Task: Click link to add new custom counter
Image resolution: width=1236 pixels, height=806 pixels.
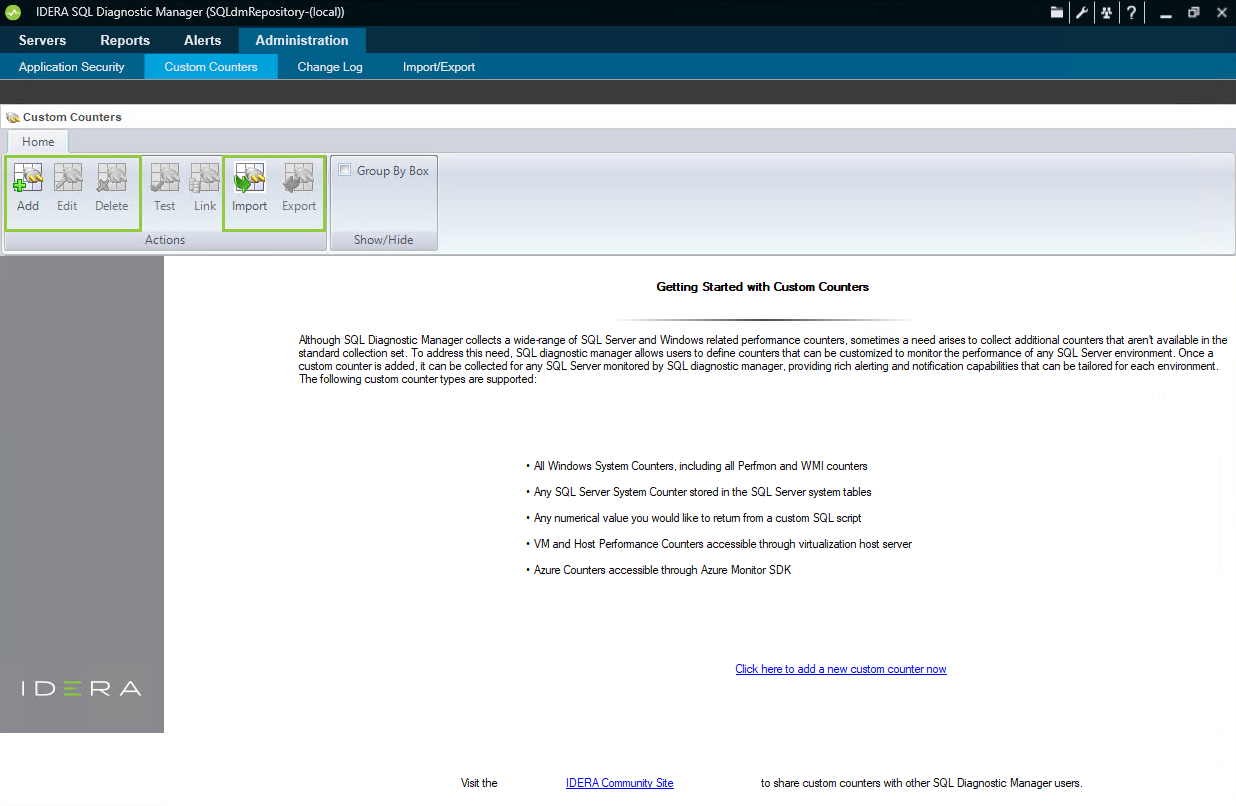Action: [841, 669]
